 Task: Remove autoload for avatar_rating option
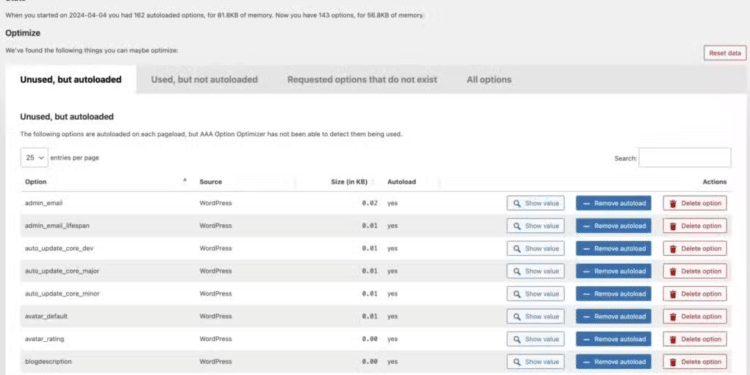coord(614,339)
